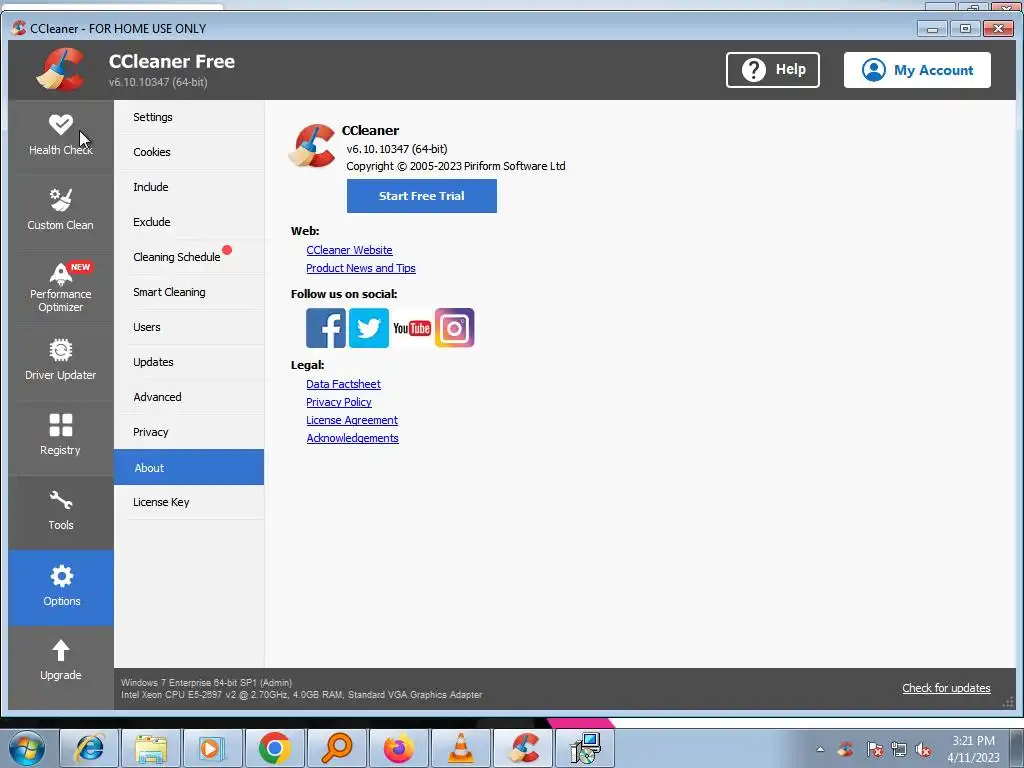Open the Twitter social icon
Viewport: 1024px width, 768px height.
coord(368,328)
